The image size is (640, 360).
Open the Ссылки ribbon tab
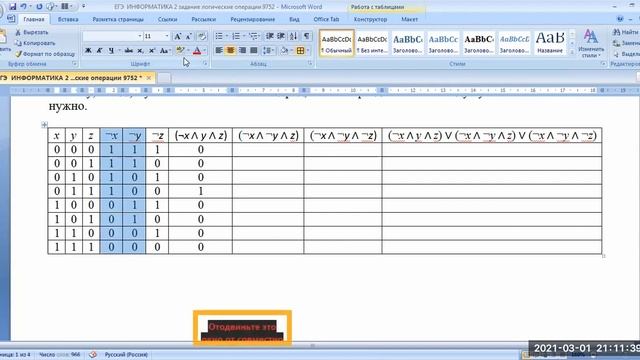tap(167, 19)
